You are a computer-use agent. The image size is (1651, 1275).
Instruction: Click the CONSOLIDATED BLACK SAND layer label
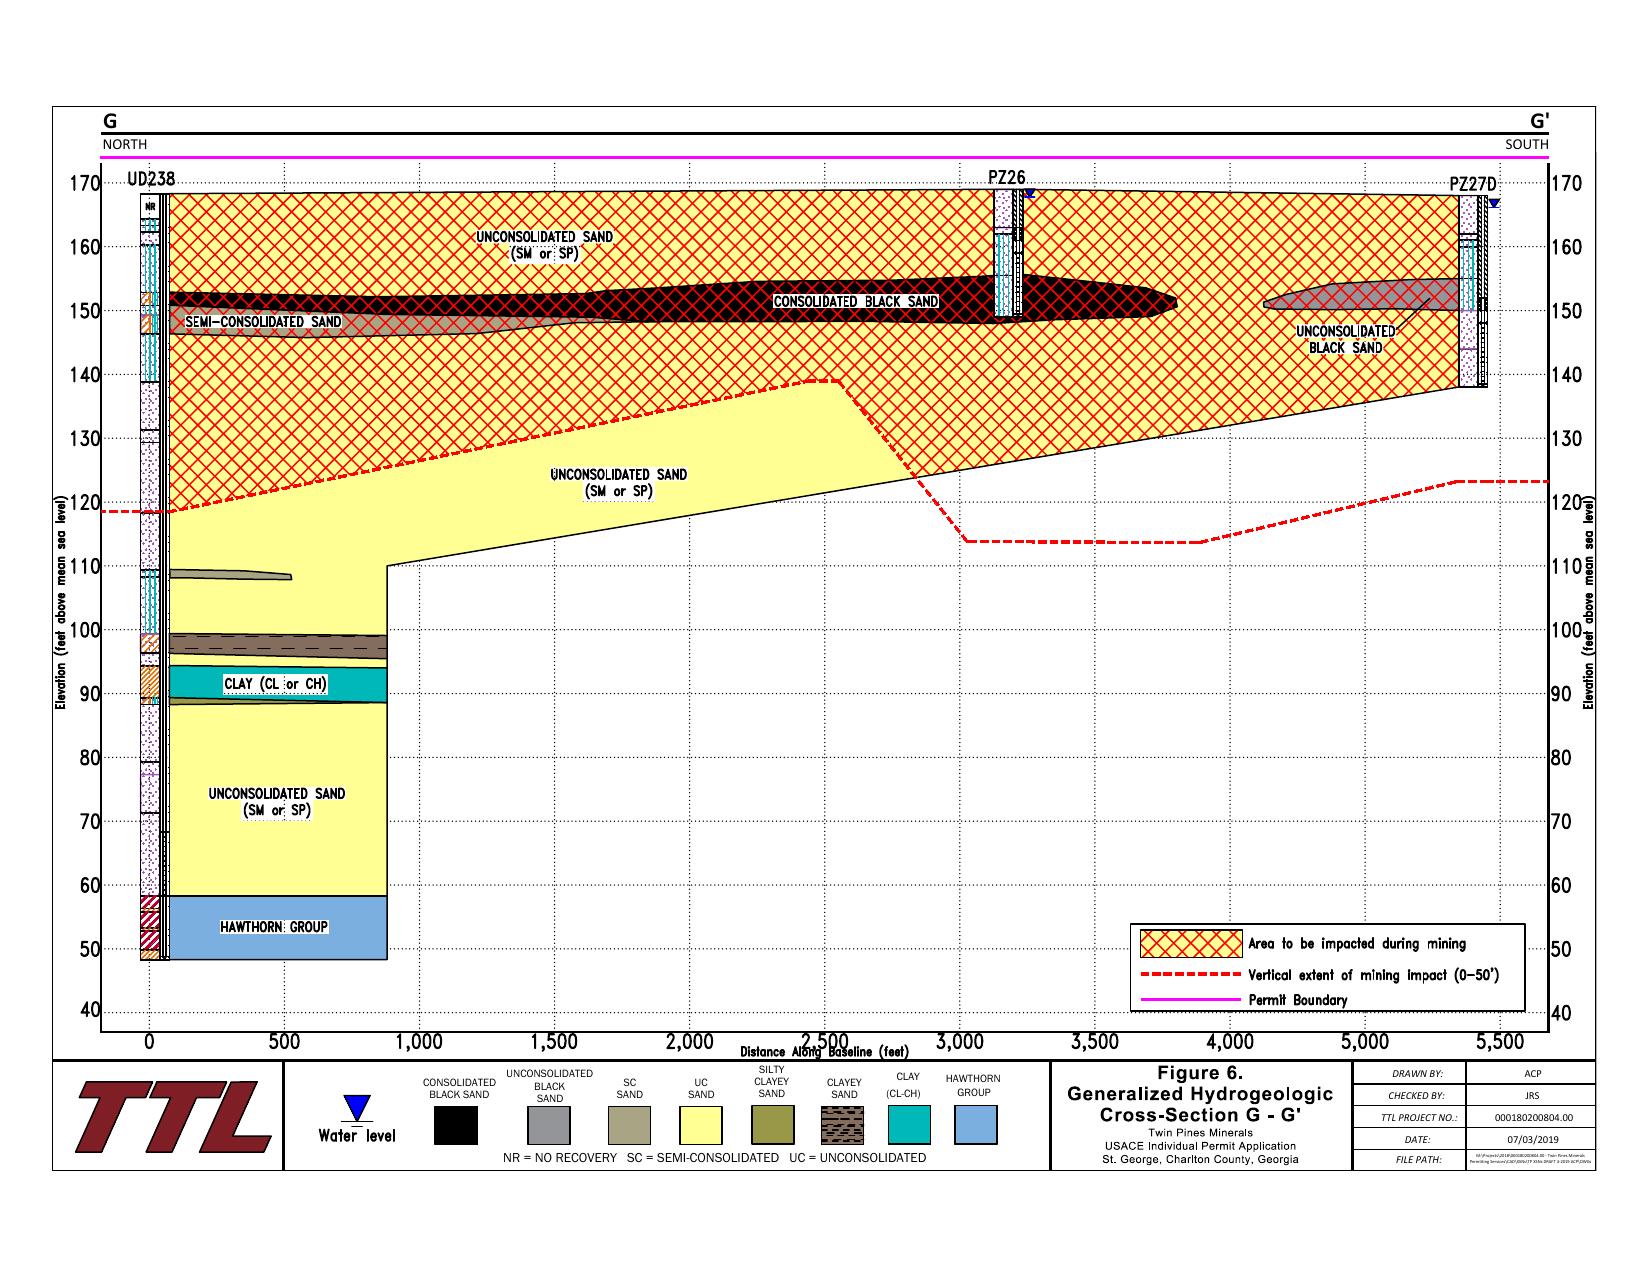856,301
